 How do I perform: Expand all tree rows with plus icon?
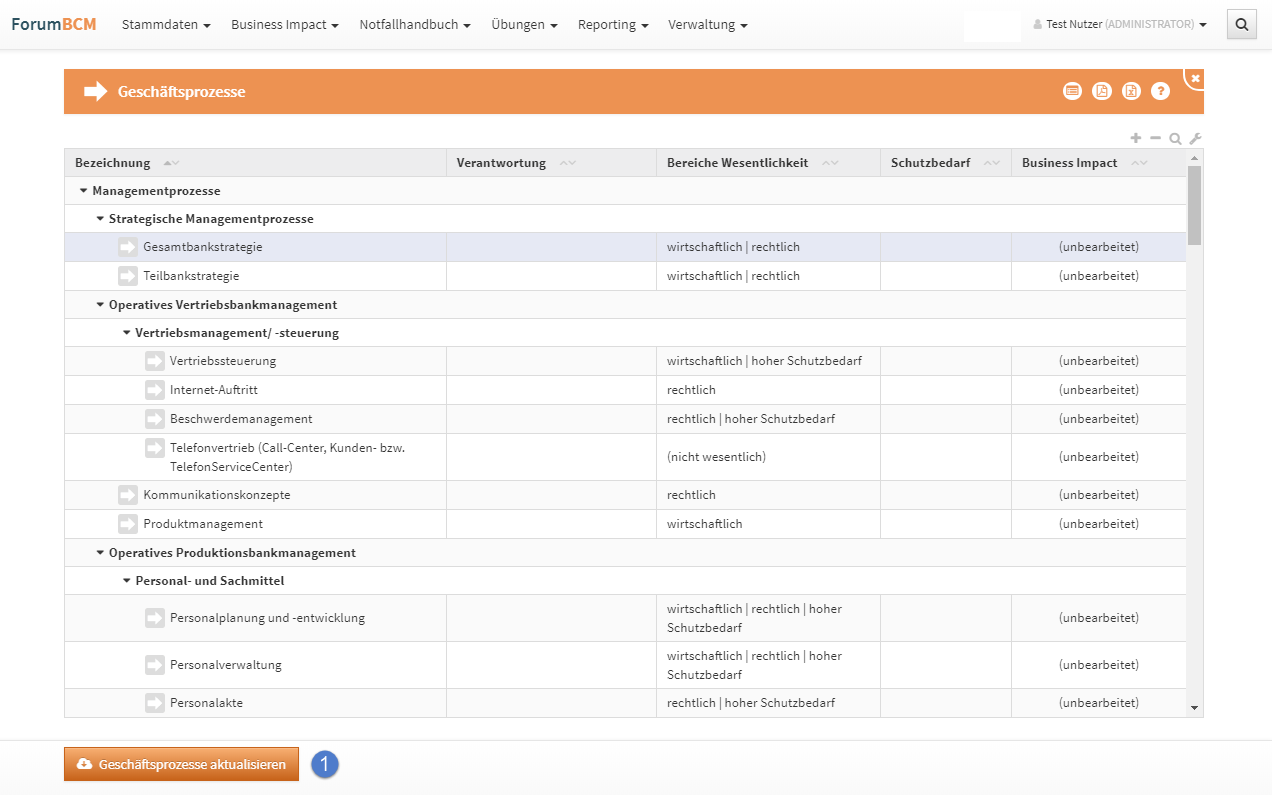click(1136, 139)
